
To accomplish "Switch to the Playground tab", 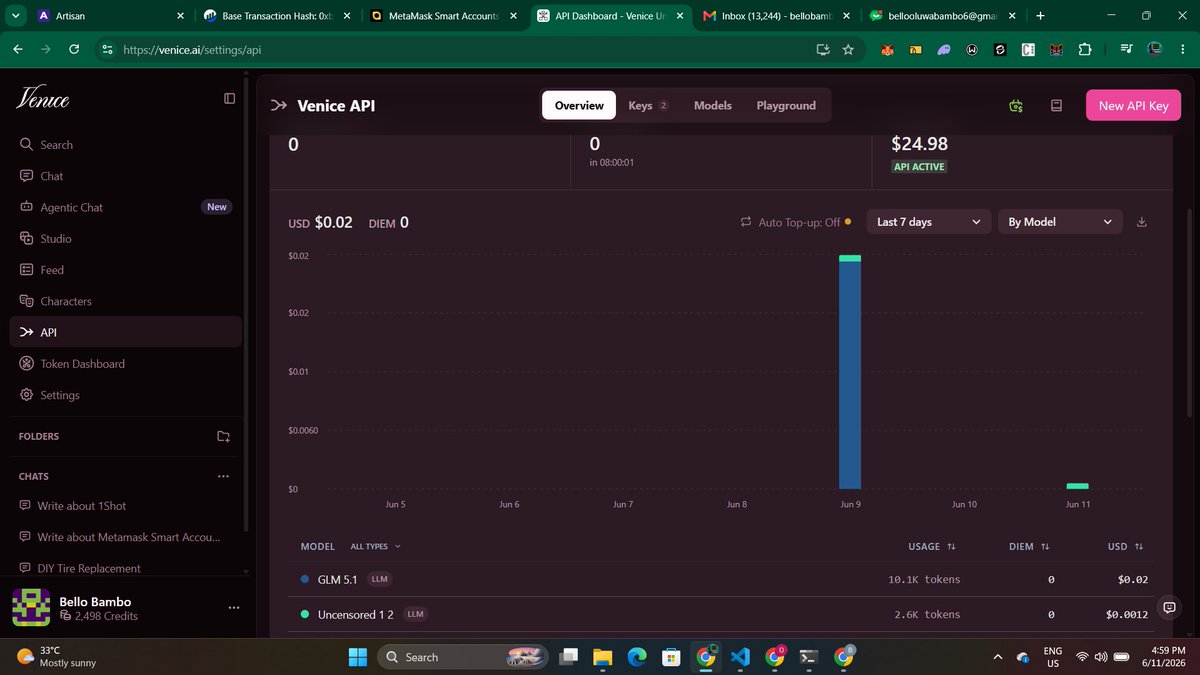I will click(x=786, y=105).
